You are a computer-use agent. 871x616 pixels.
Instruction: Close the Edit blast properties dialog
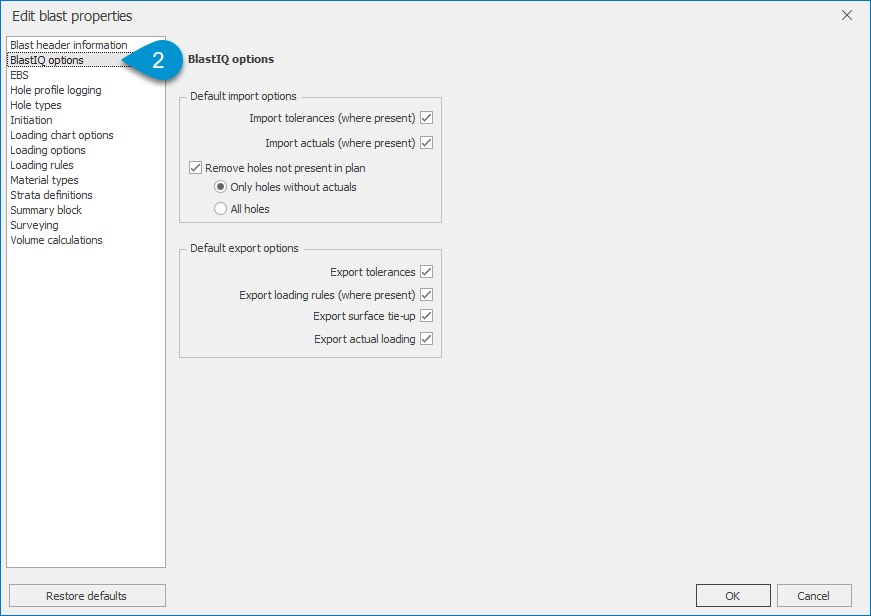pos(847,16)
